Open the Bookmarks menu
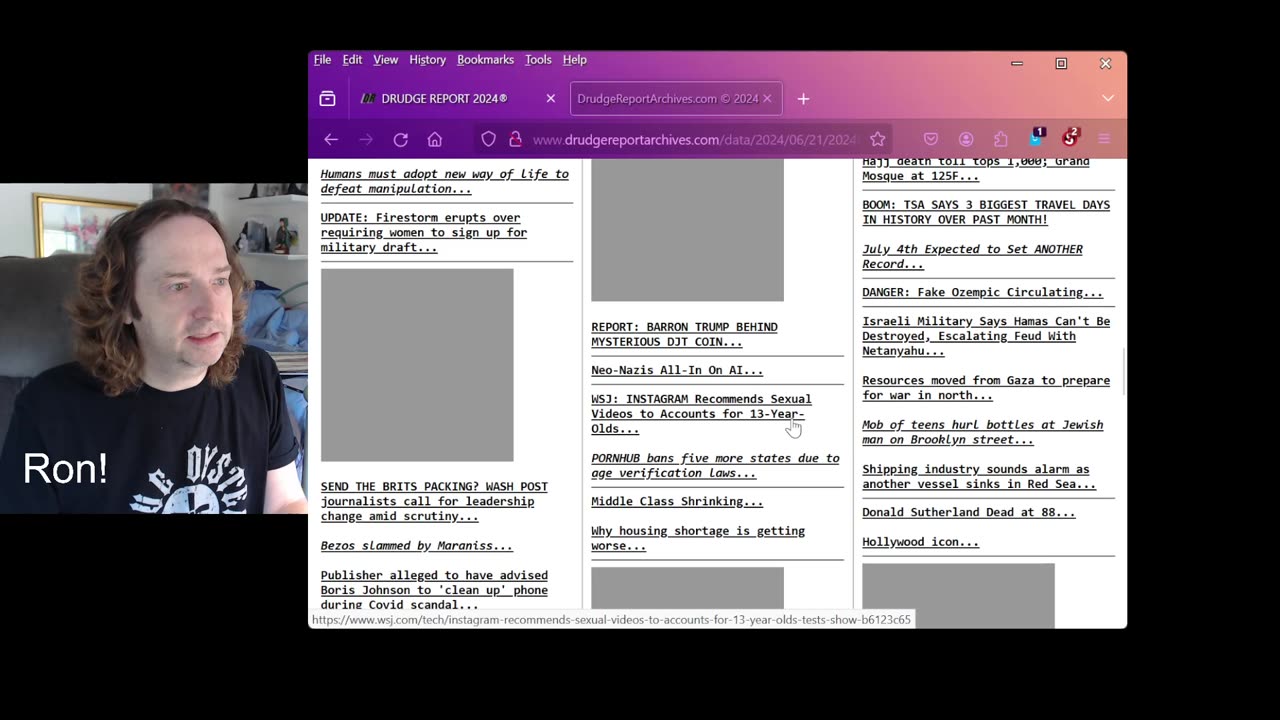Viewport: 1280px width, 720px height. coord(485,60)
